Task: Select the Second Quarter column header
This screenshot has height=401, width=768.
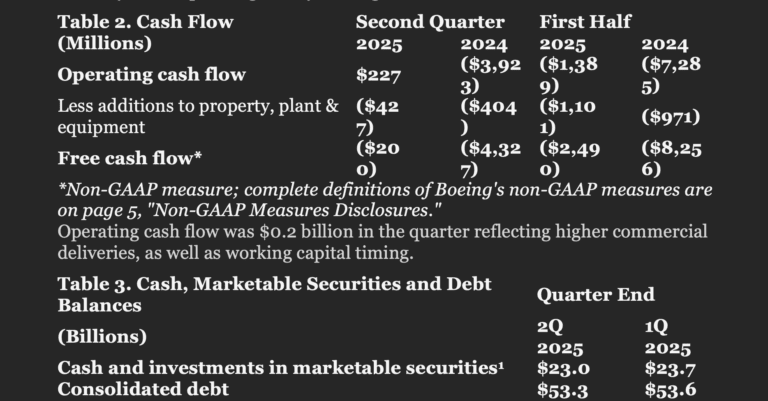Action: 430,22
